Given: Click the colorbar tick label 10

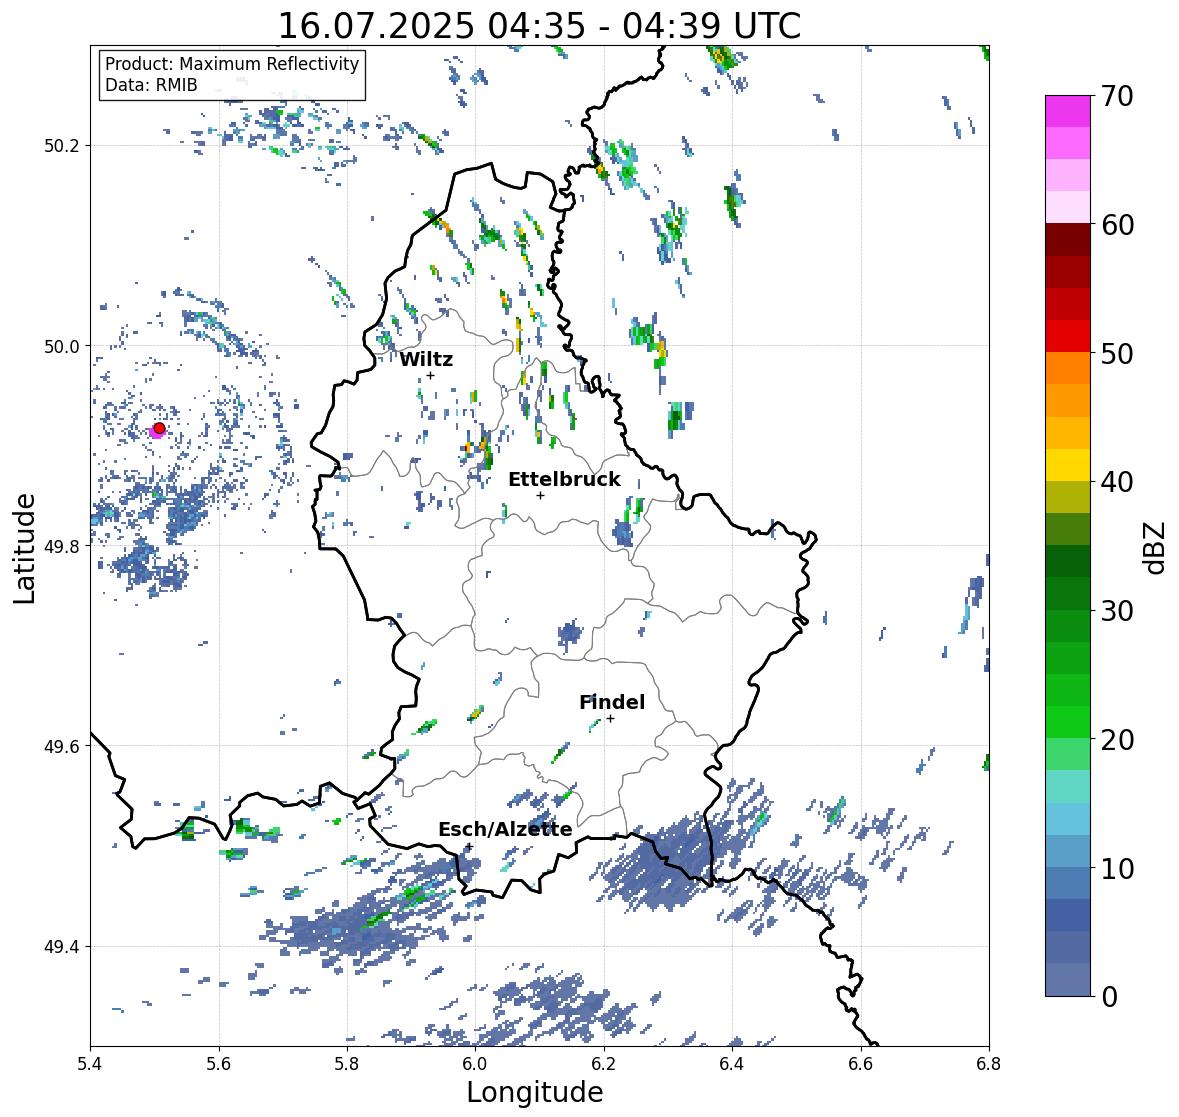Looking at the screenshot, I should (1117, 868).
